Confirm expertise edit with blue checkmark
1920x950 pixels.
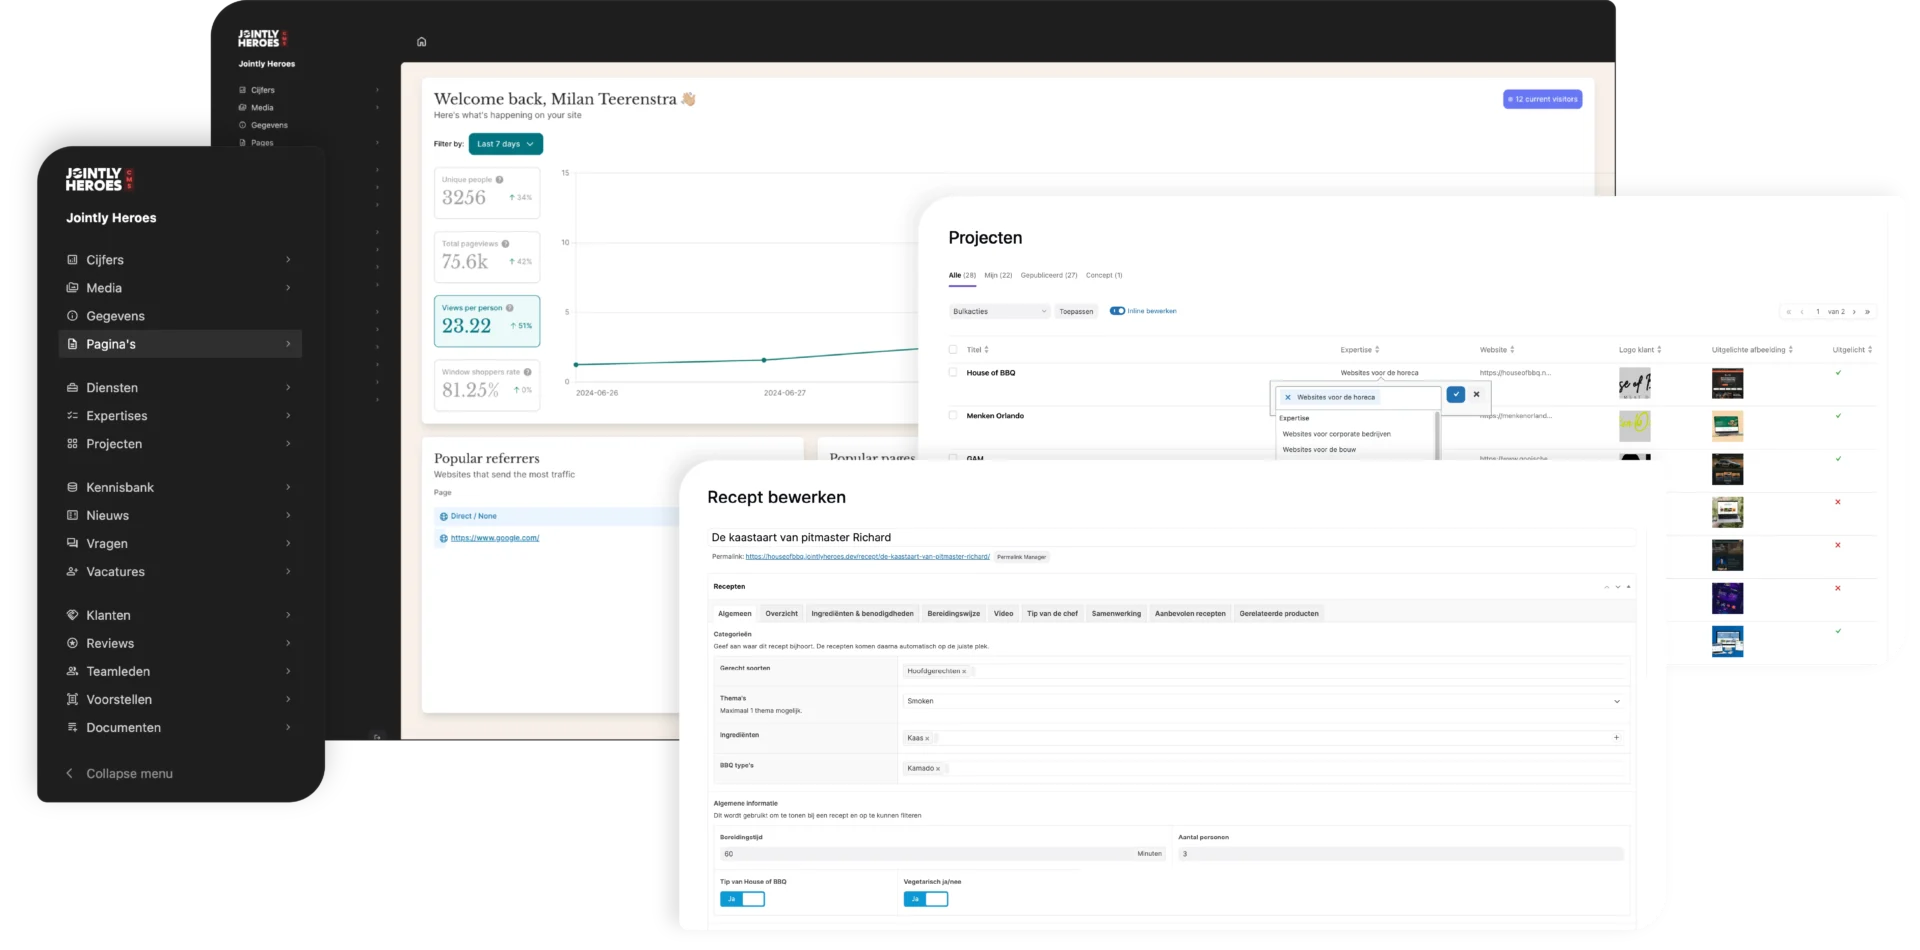click(1455, 395)
